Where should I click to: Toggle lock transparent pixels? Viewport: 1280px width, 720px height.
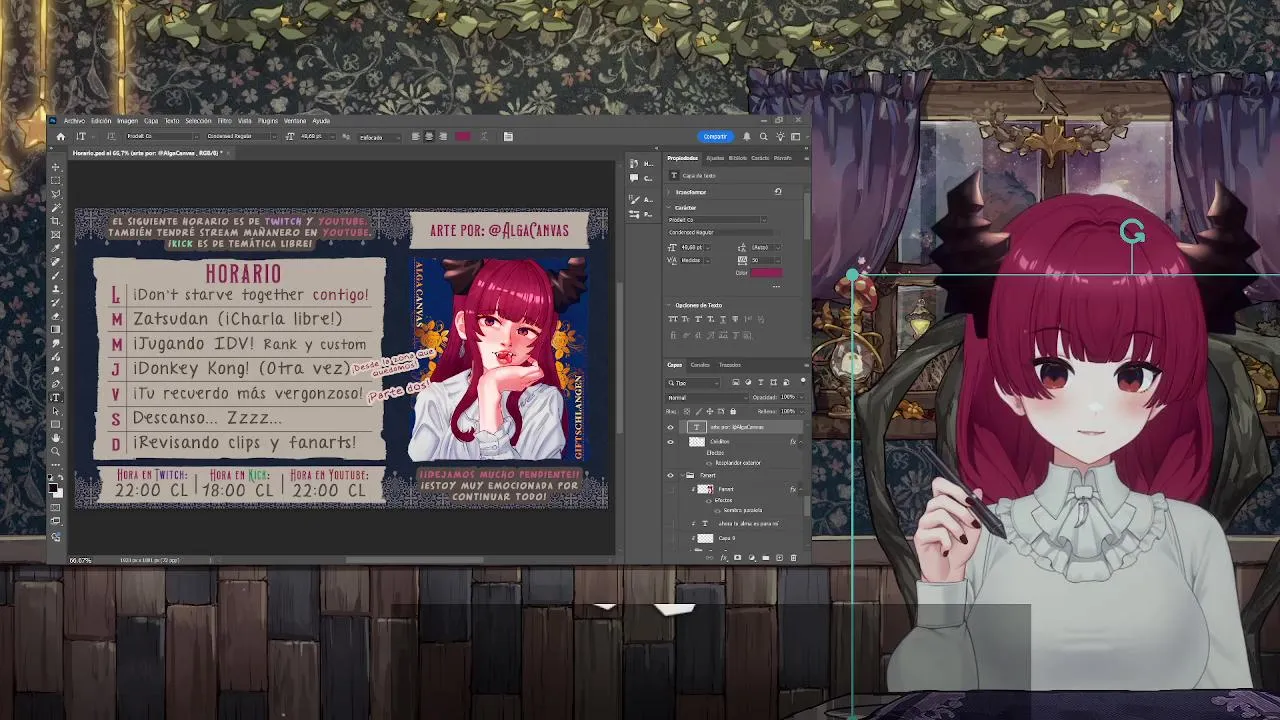pyautogui.click(x=687, y=411)
